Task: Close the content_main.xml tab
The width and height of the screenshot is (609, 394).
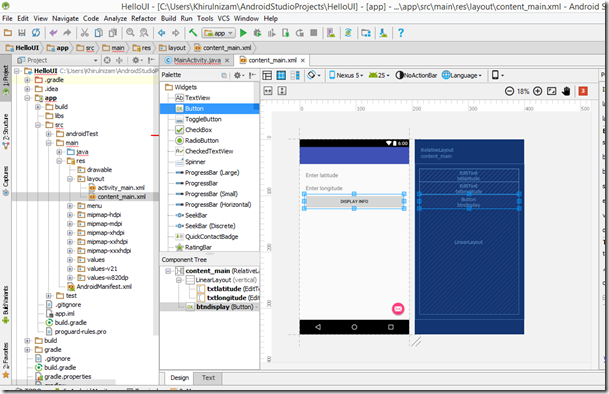Action: click(303, 60)
